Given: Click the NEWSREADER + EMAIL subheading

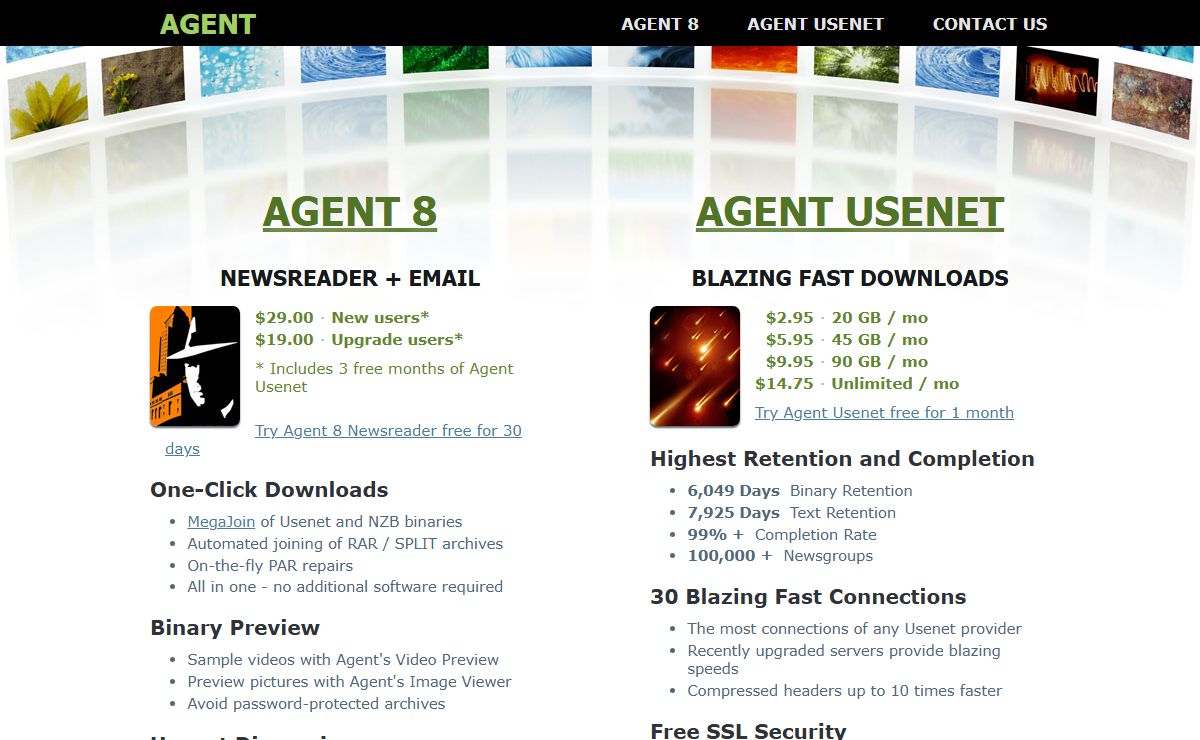Looking at the screenshot, I should click(350, 278).
